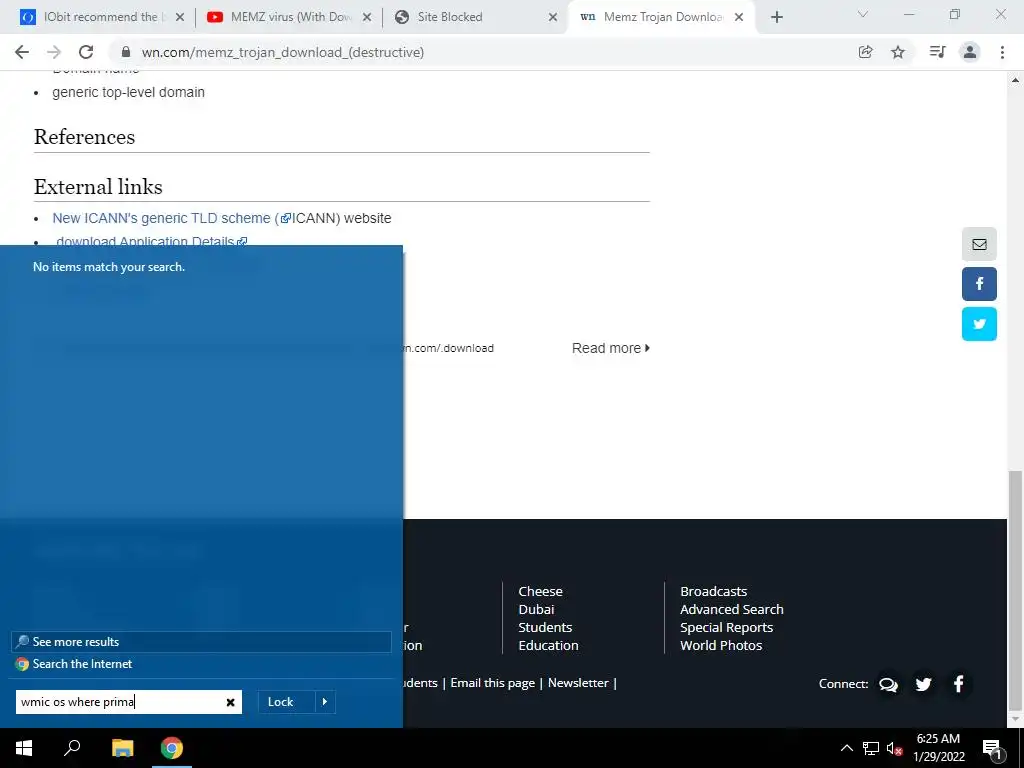Open Advanced Search footer link

pyautogui.click(x=731, y=609)
